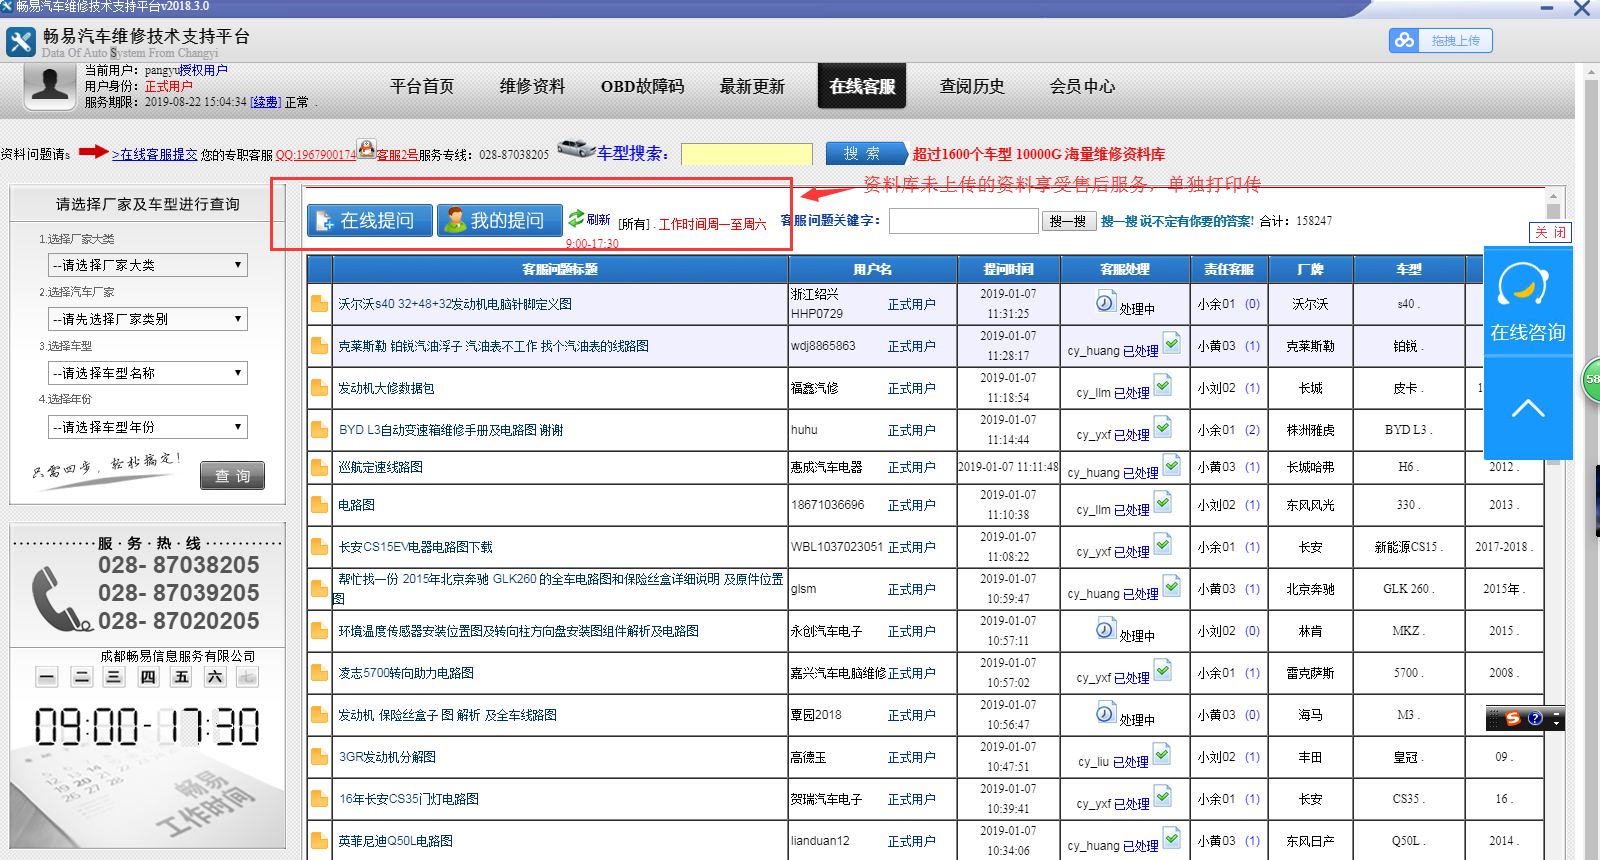Click 处理中 clock icon in 林肯 row
Image resolution: width=1600 pixels, height=860 pixels.
[1105, 628]
